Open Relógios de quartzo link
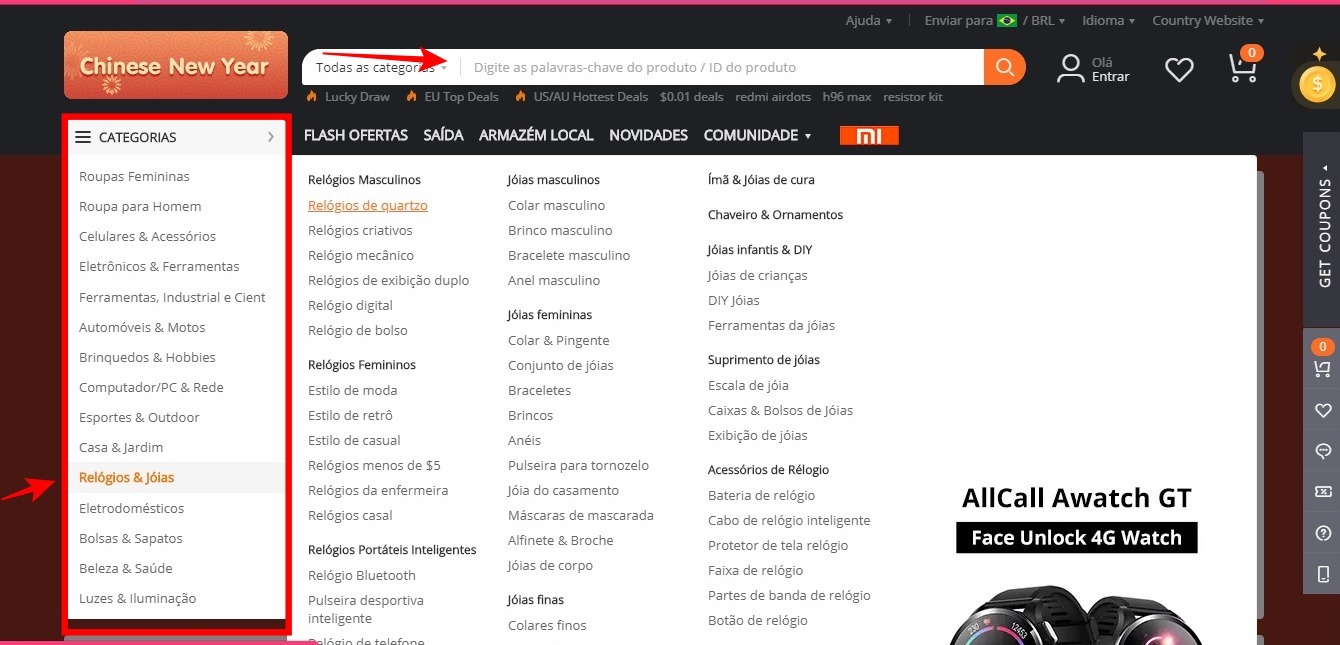The width and height of the screenshot is (1340, 645). tap(368, 205)
